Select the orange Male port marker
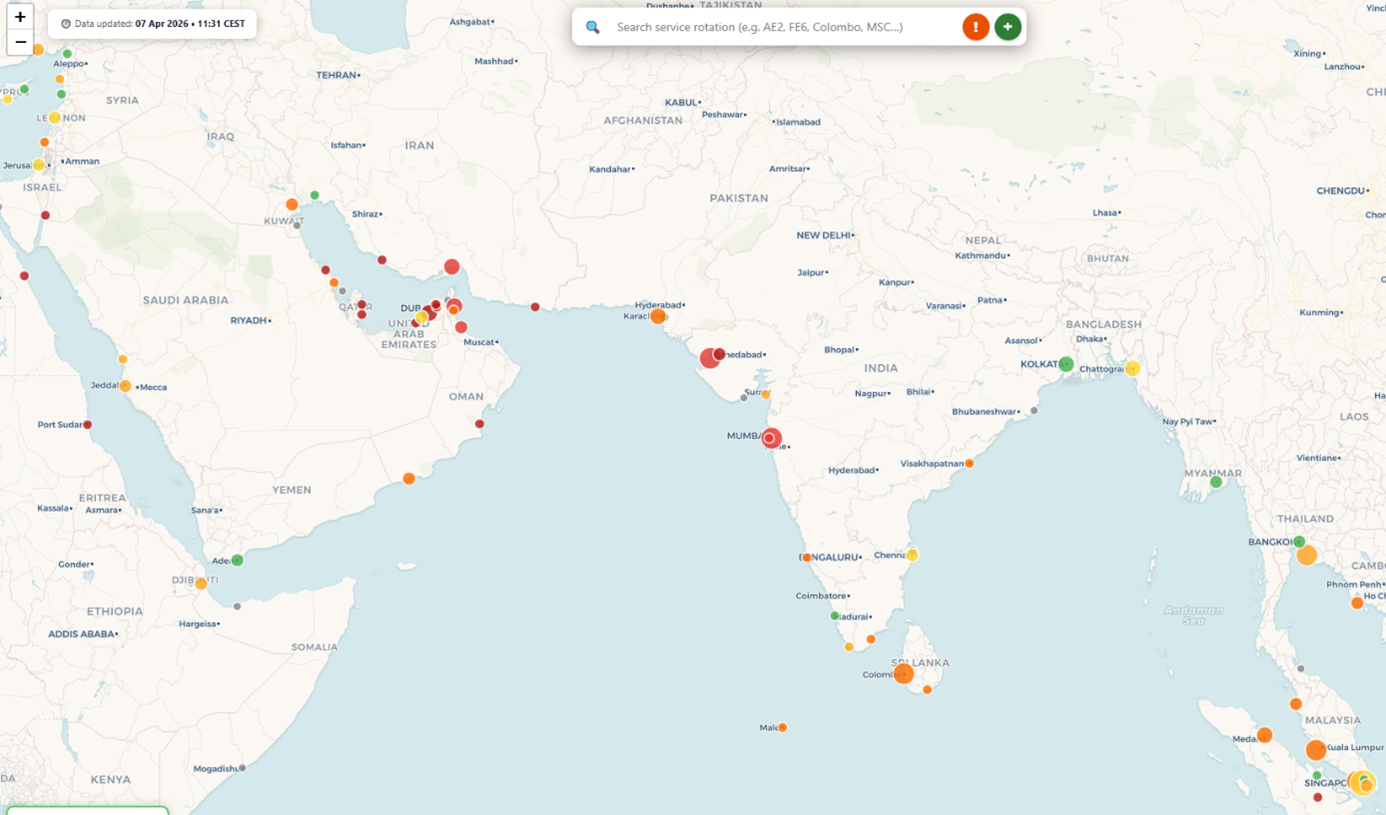 click(x=782, y=728)
